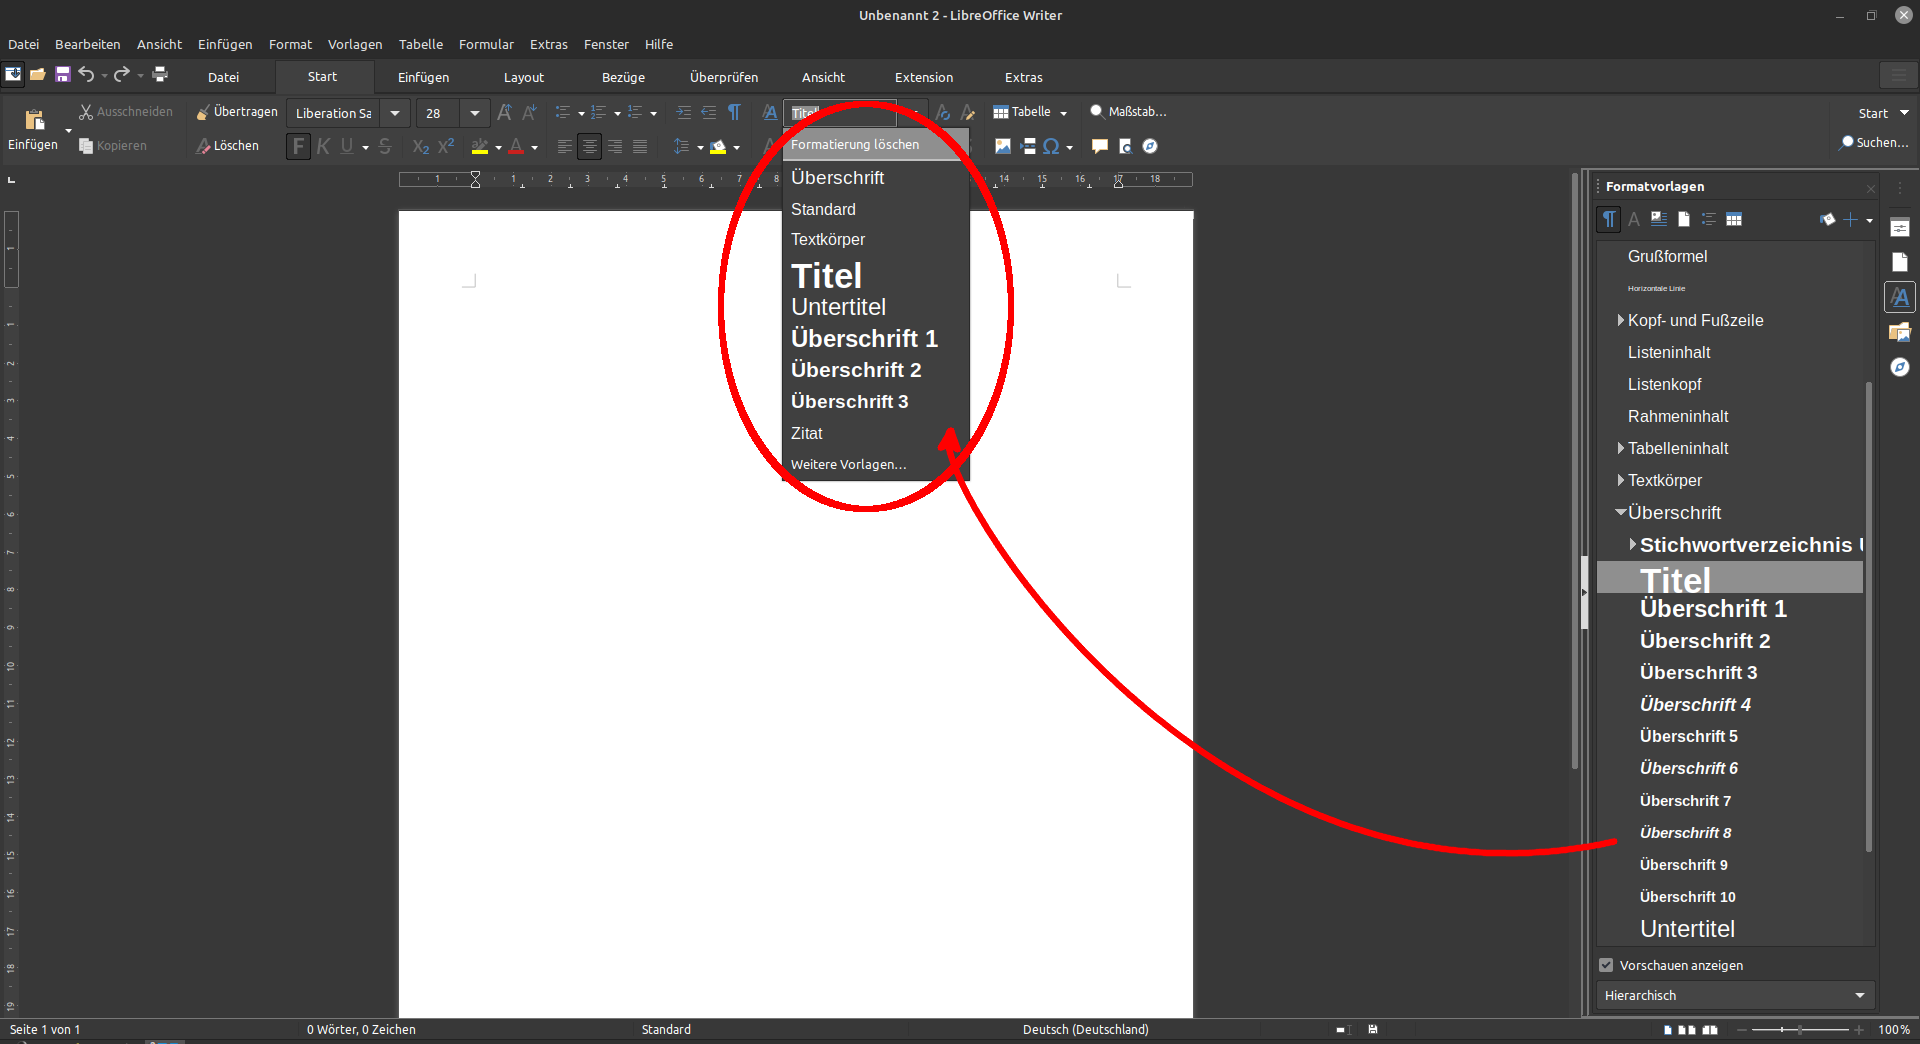Screen dimensions: 1920x1044
Task: Switch to the Layout ribbon tab
Action: [523, 77]
